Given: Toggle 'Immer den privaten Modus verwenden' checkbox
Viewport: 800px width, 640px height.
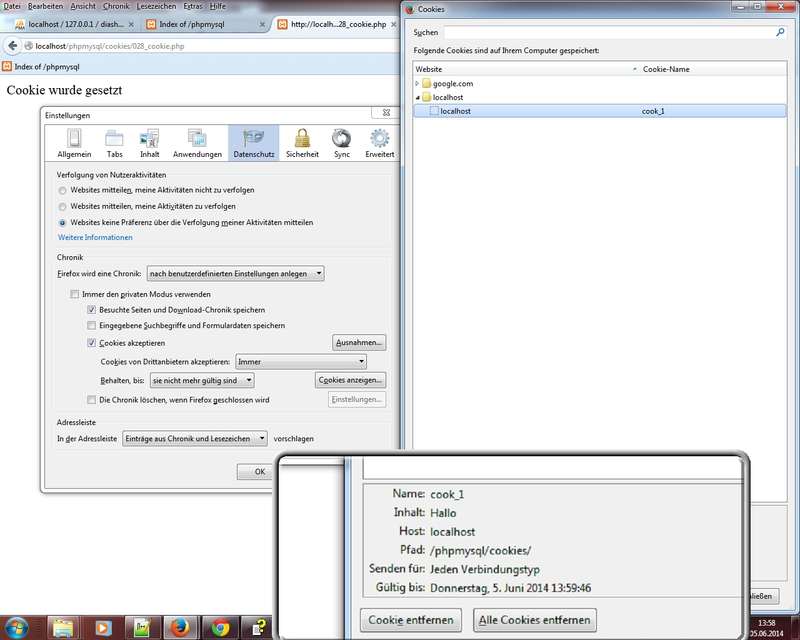Looking at the screenshot, I should point(74,294).
